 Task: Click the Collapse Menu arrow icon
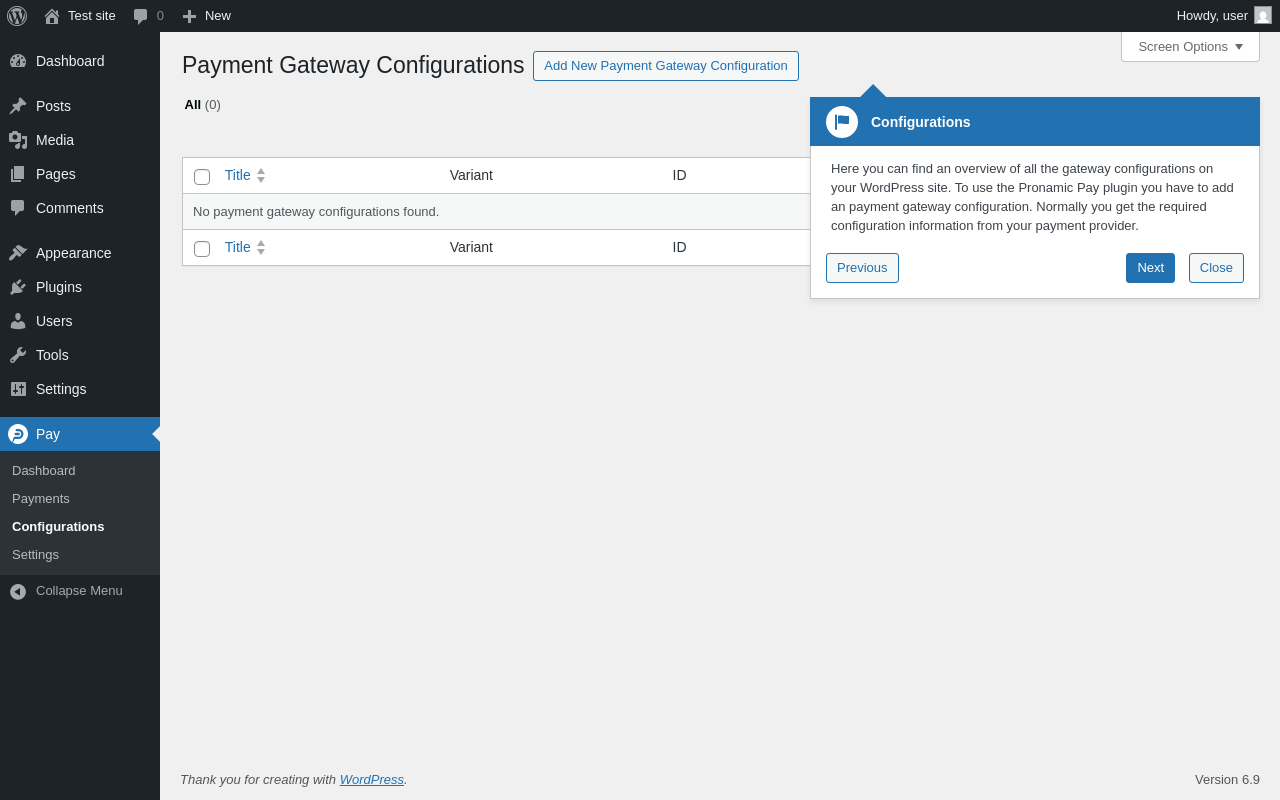[18, 591]
